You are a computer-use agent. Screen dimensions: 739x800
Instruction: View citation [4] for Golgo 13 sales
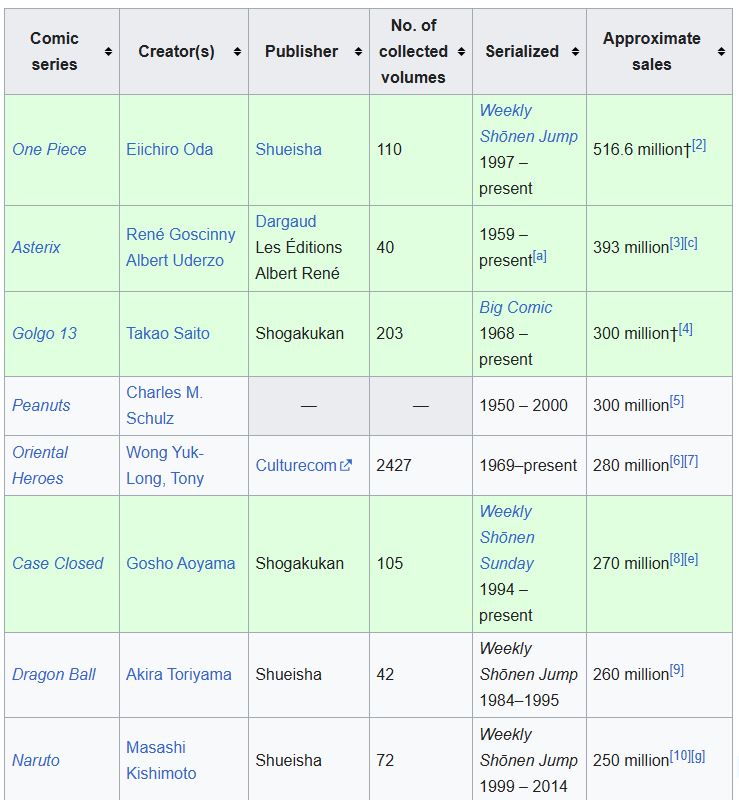click(685, 329)
